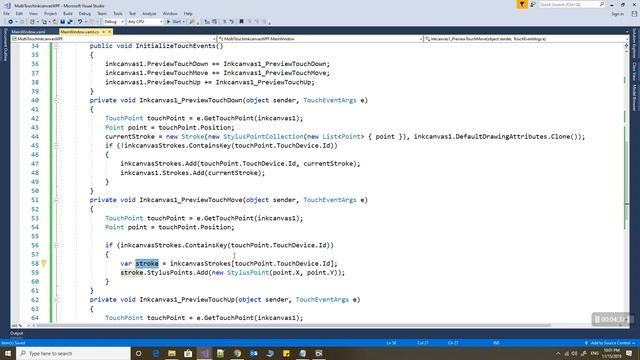Image resolution: width=640 pixels, height=360 pixels.
Task: Click the feedback icon beside Quick Launch
Action: pos(533,4)
